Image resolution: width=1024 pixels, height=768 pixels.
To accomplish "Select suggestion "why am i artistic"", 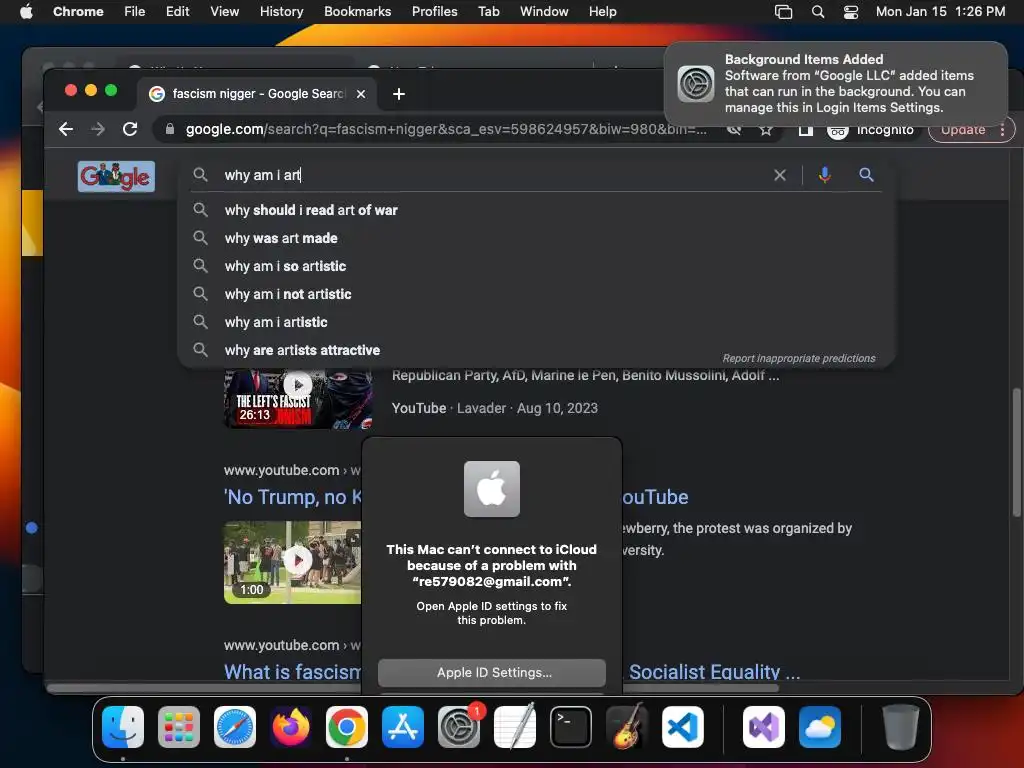I will pos(536,323).
